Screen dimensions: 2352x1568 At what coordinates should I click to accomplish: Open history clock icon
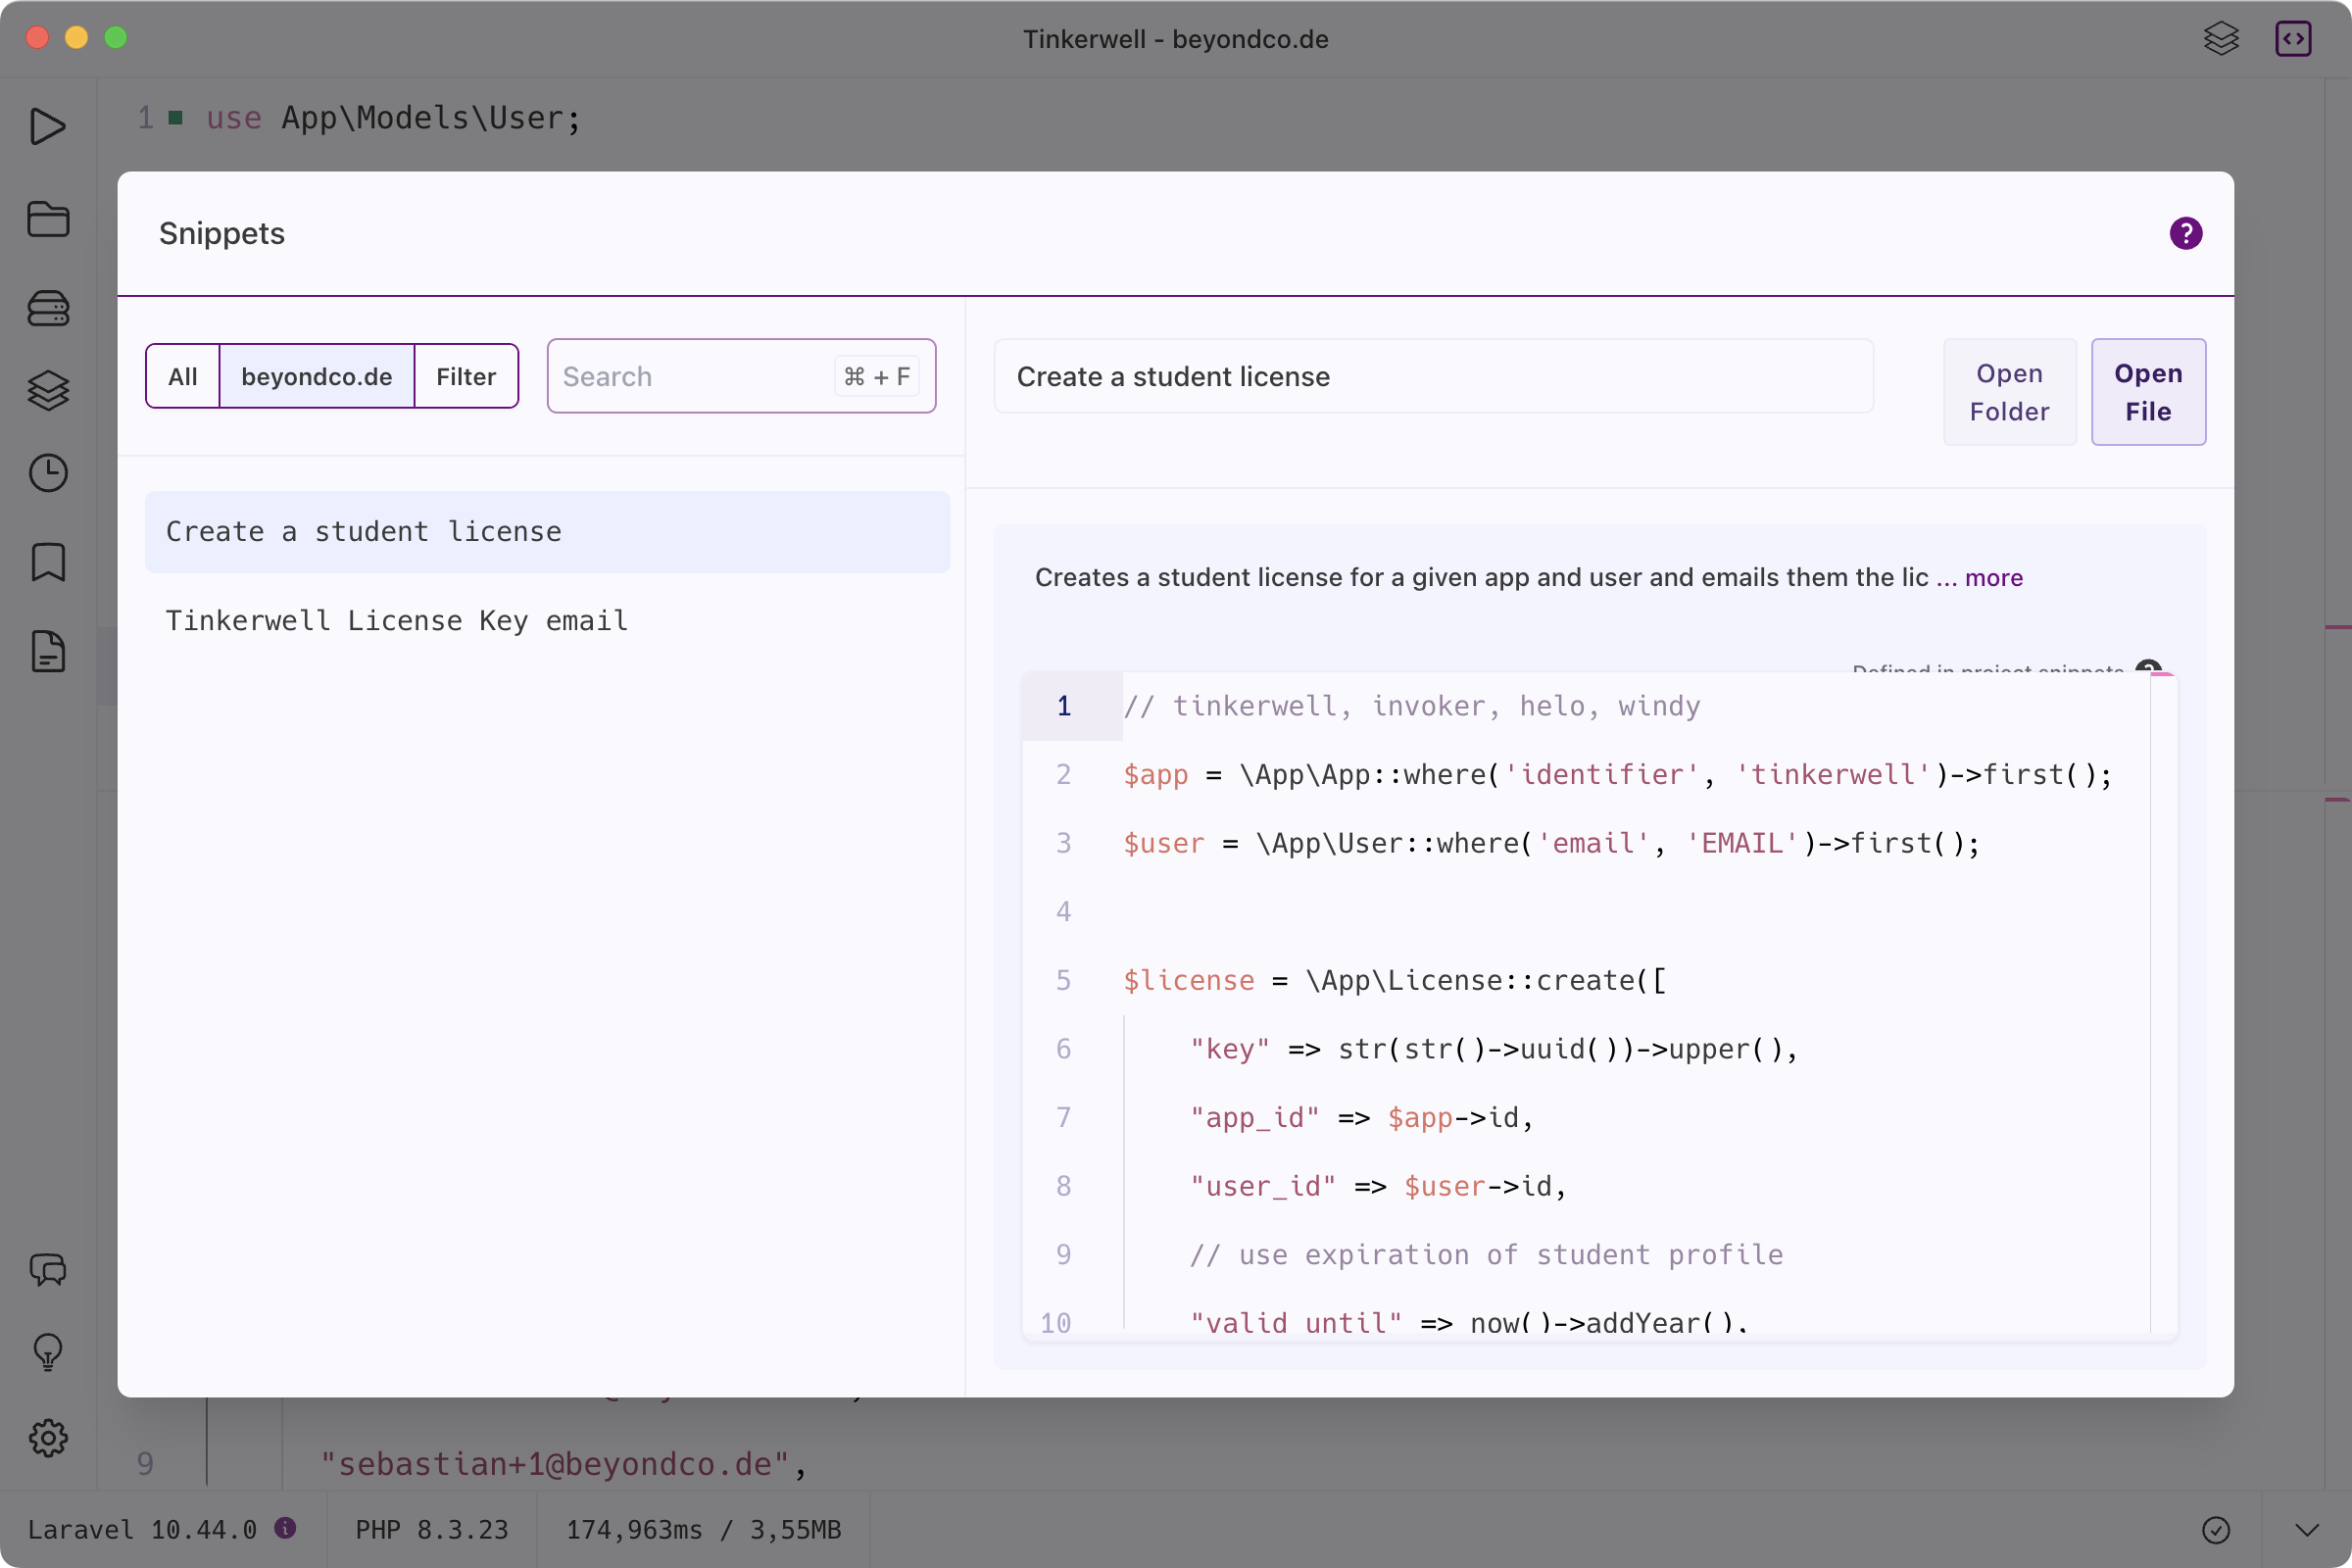[48, 473]
